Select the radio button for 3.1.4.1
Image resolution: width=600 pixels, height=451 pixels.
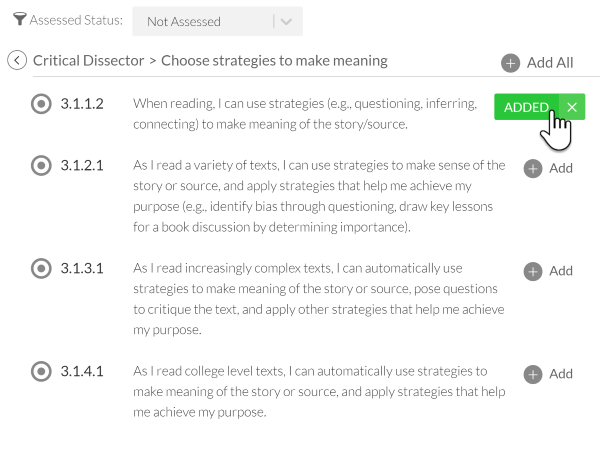41,372
